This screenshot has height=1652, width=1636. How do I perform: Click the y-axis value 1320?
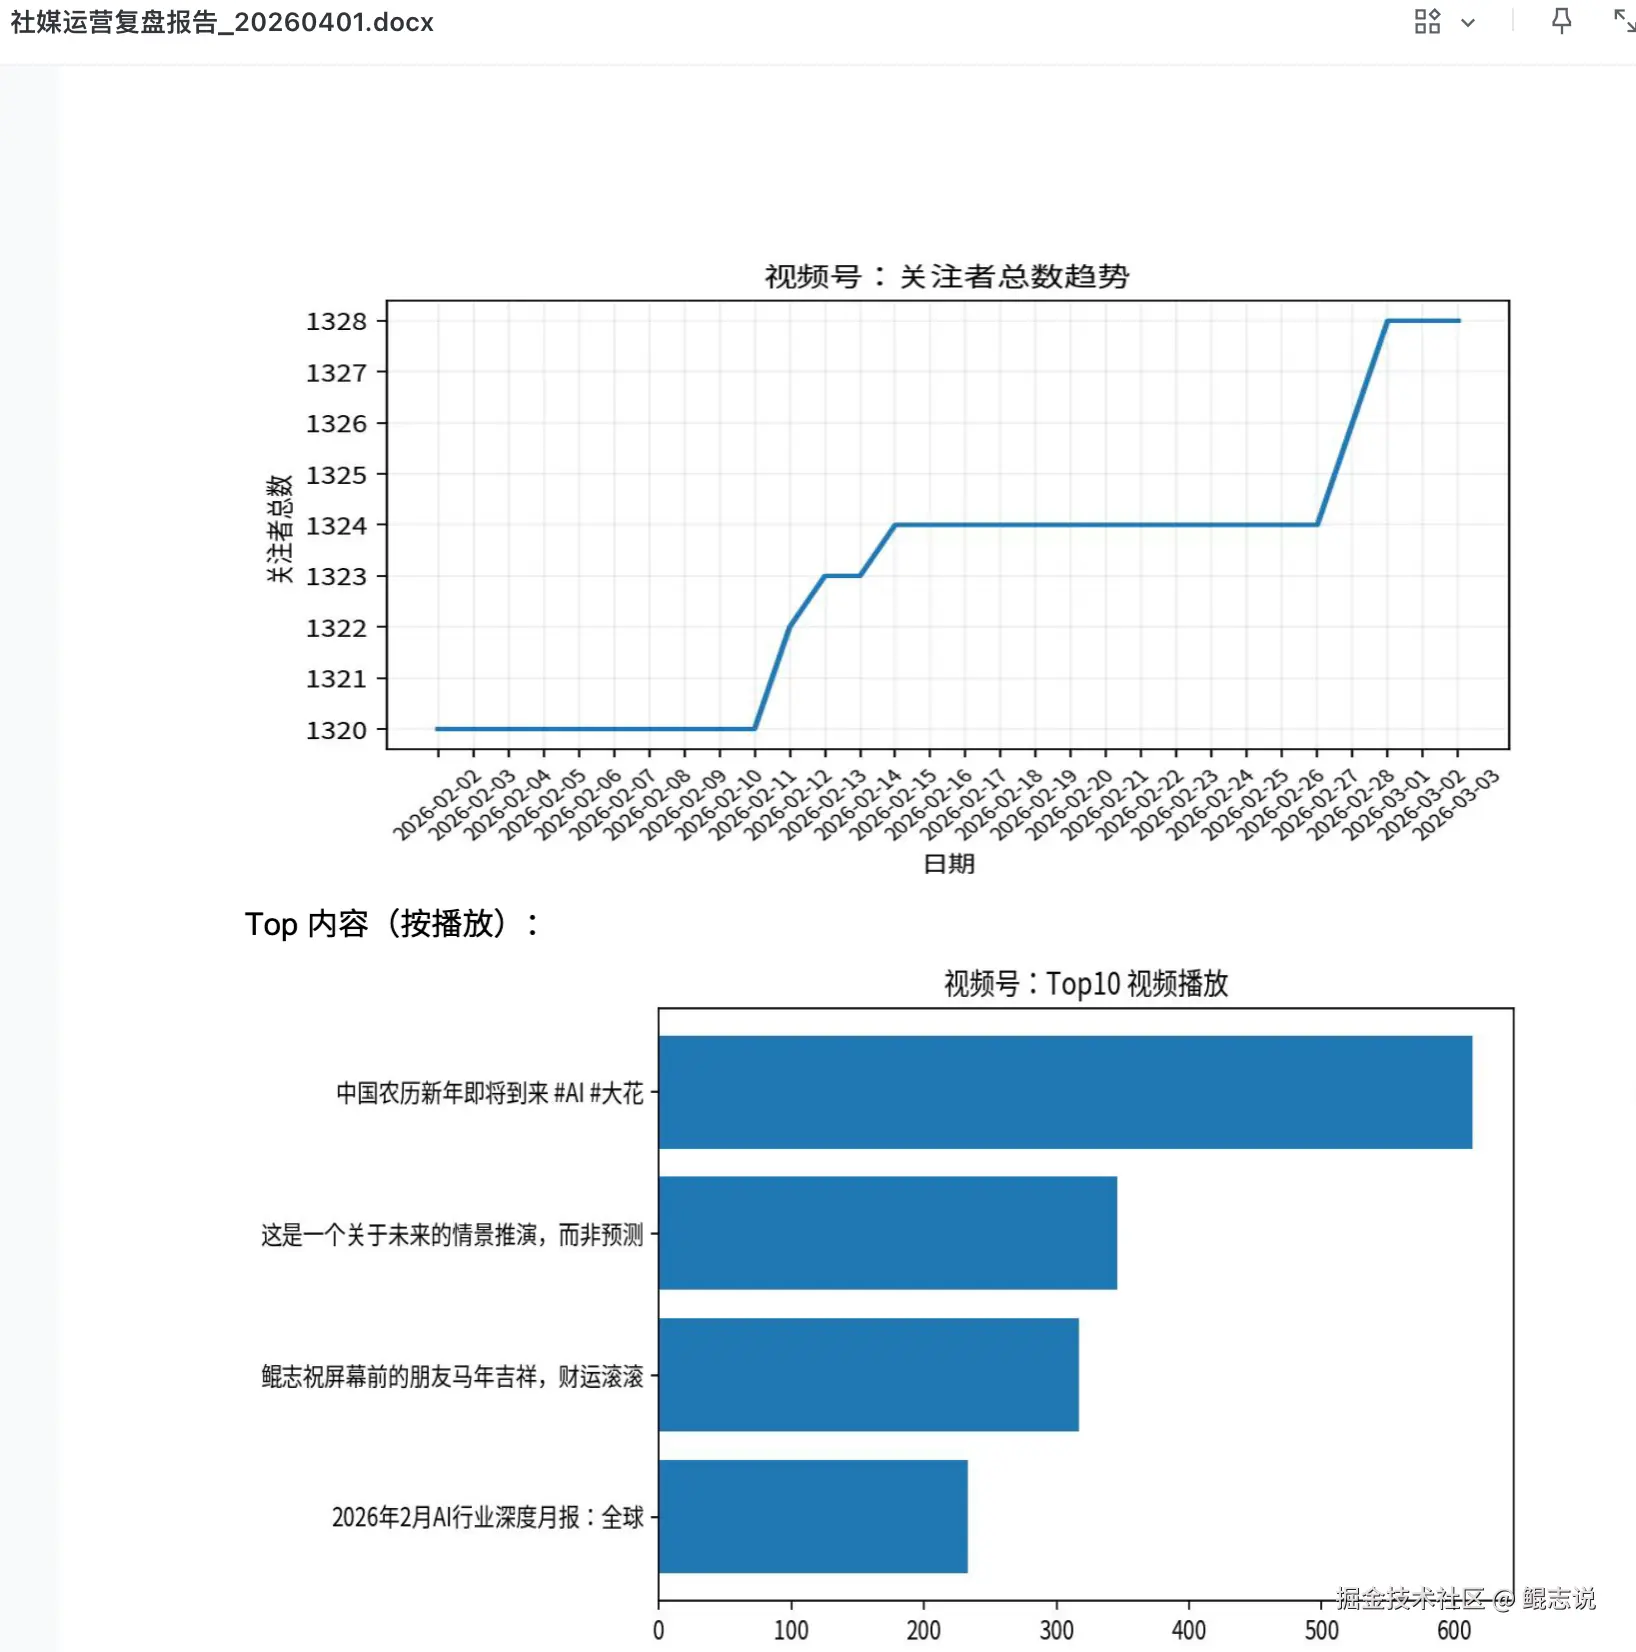coord(336,730)
